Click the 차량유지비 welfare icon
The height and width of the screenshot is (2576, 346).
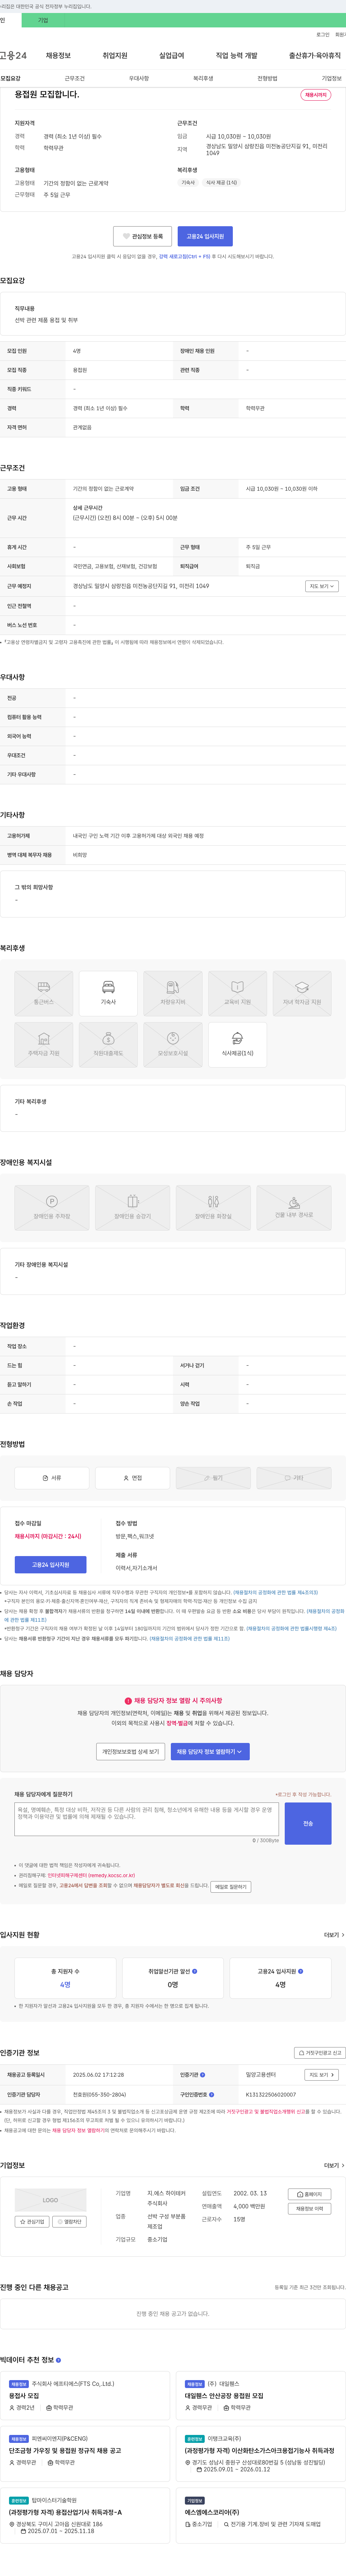tap(173, 993)
